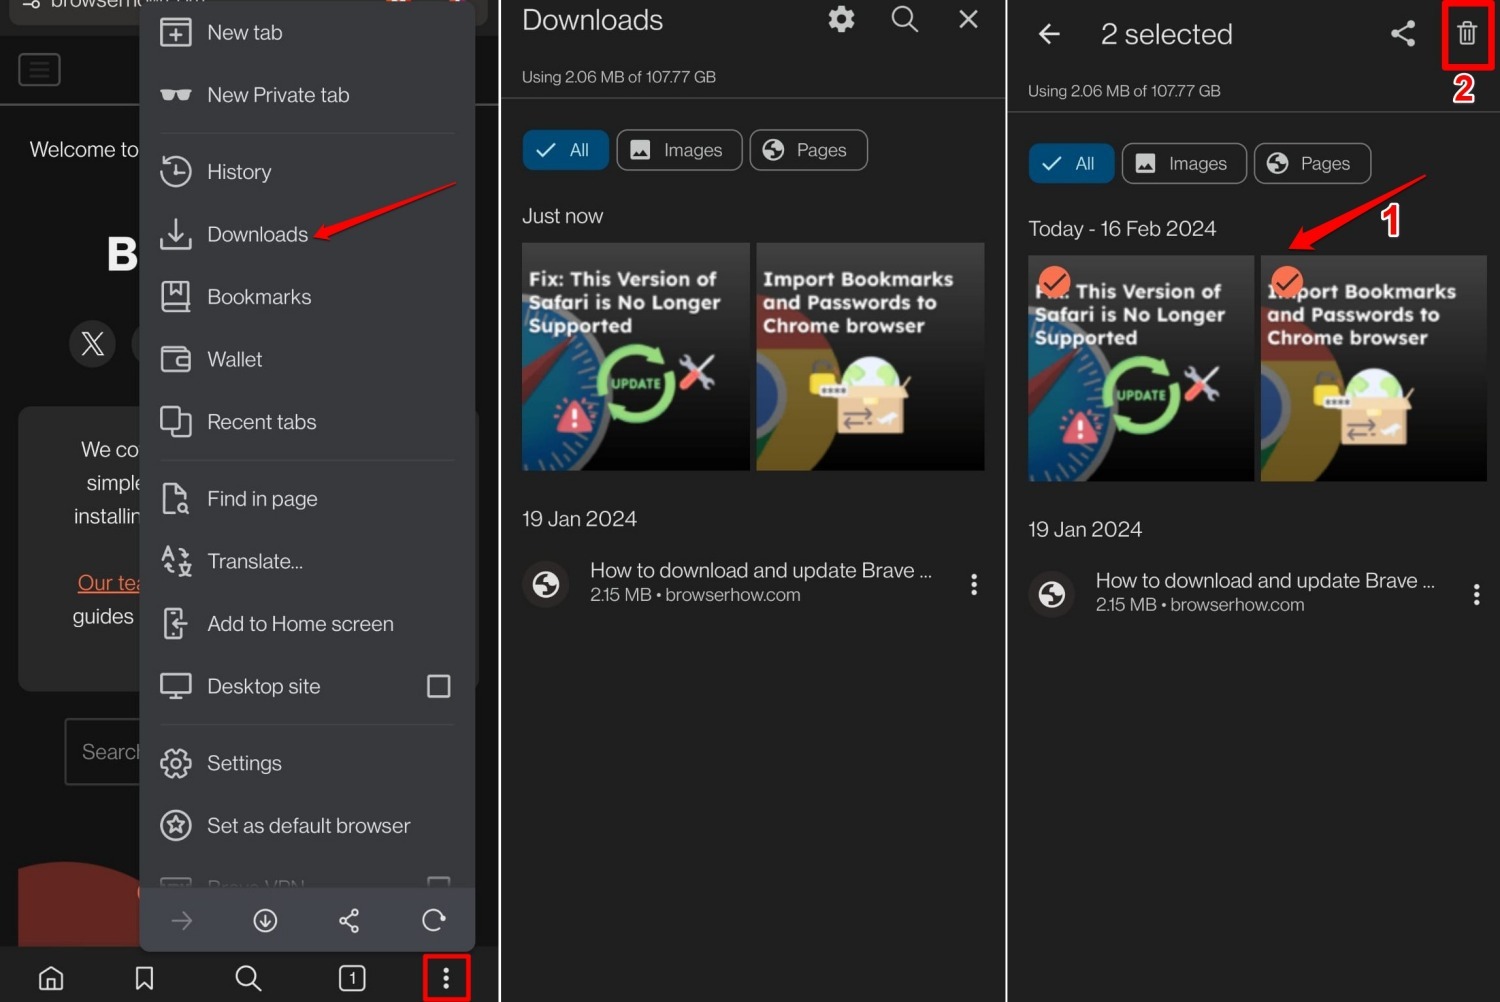The width and height of the screenshot is (1500, 1002).
Task: Open the three-dot browser menu in the bottom bar
Action: click(x=446, y=977)
